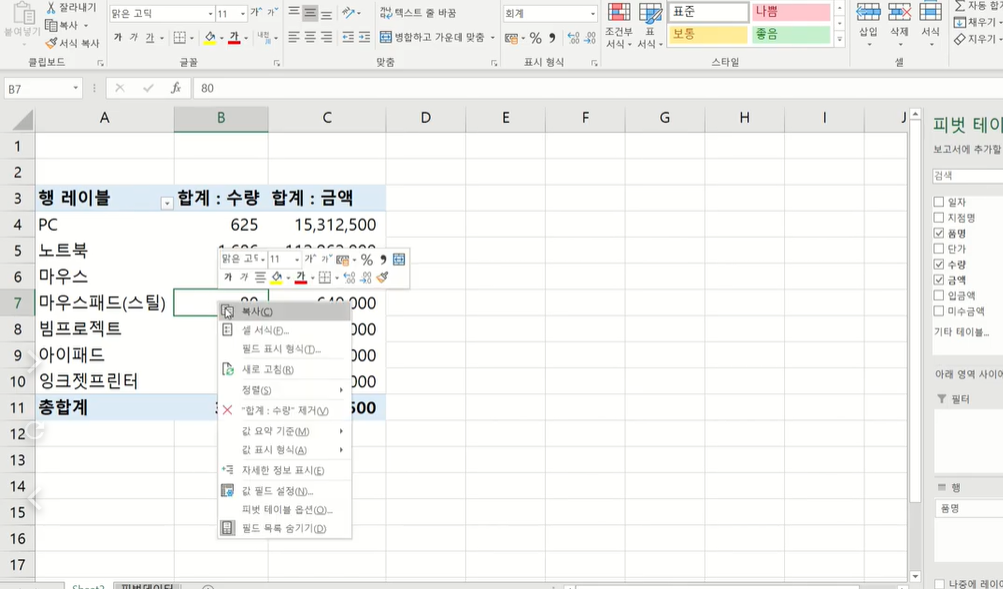Decrease font size in the ribbon

point(272,13)
